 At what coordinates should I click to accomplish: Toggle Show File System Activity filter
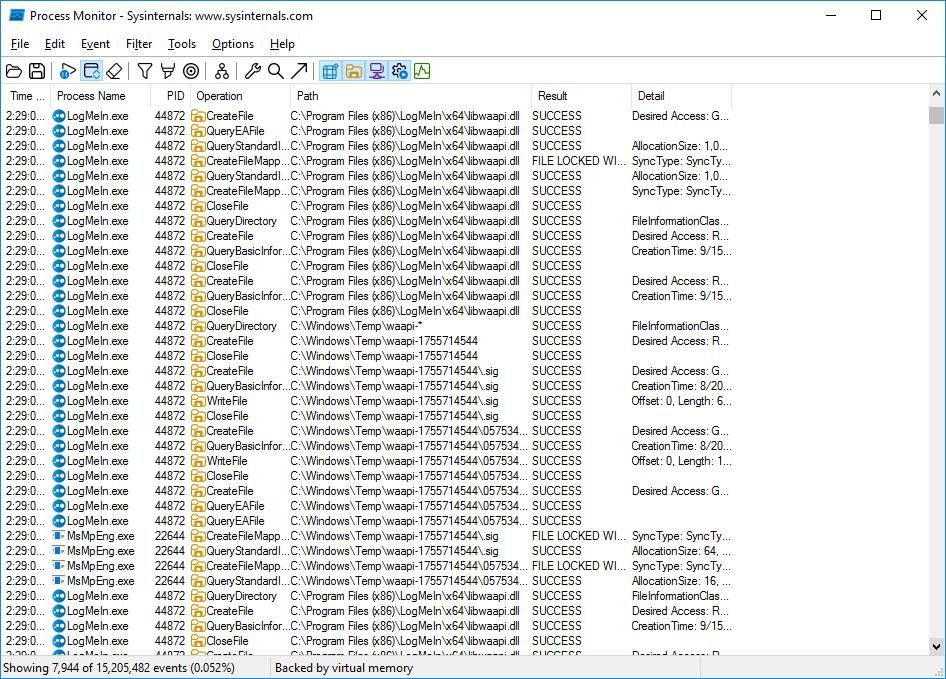(x=353, y=71)
